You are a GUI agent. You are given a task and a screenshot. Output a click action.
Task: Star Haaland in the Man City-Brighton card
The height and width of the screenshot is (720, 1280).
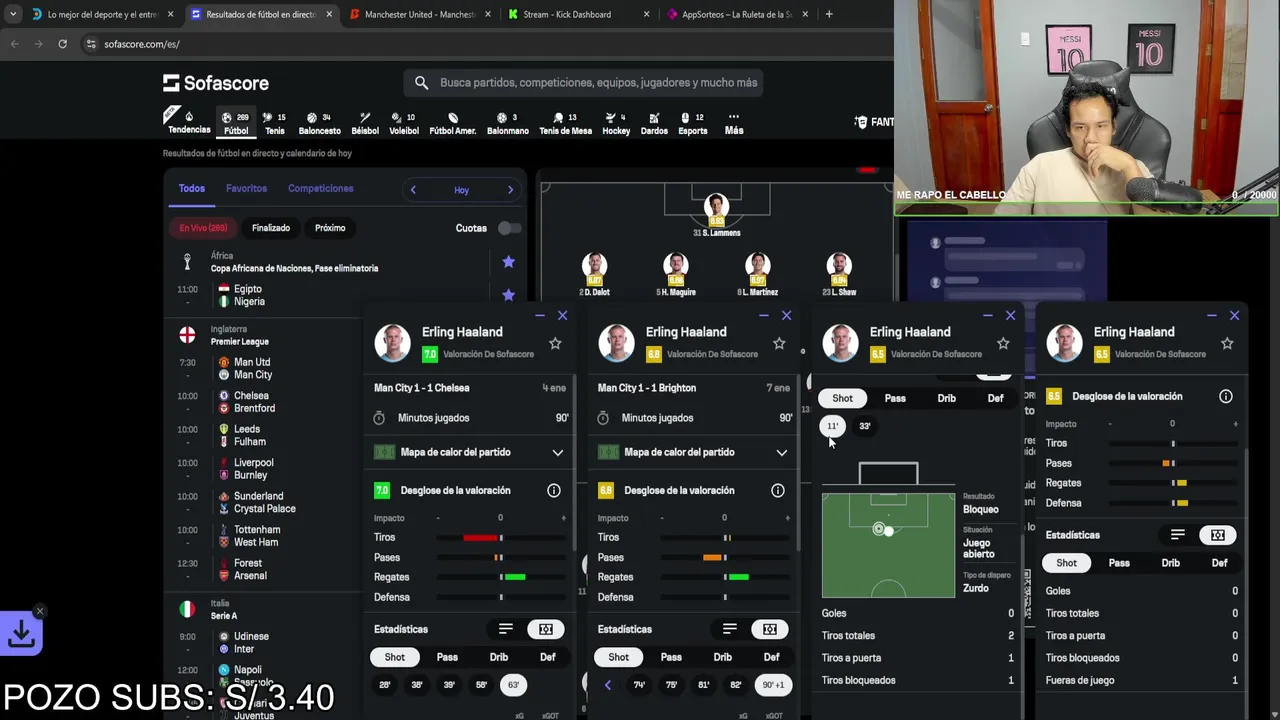pyautogui.click(x=779, y=343)
